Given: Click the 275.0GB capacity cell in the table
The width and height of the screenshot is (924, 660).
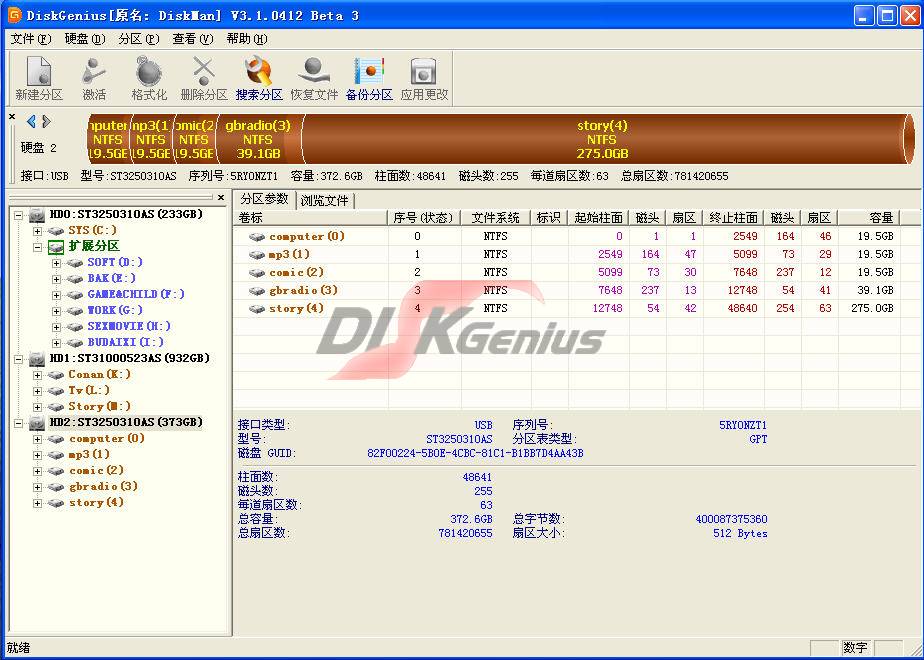Looking at the screenshot, I should pos(872,308).
